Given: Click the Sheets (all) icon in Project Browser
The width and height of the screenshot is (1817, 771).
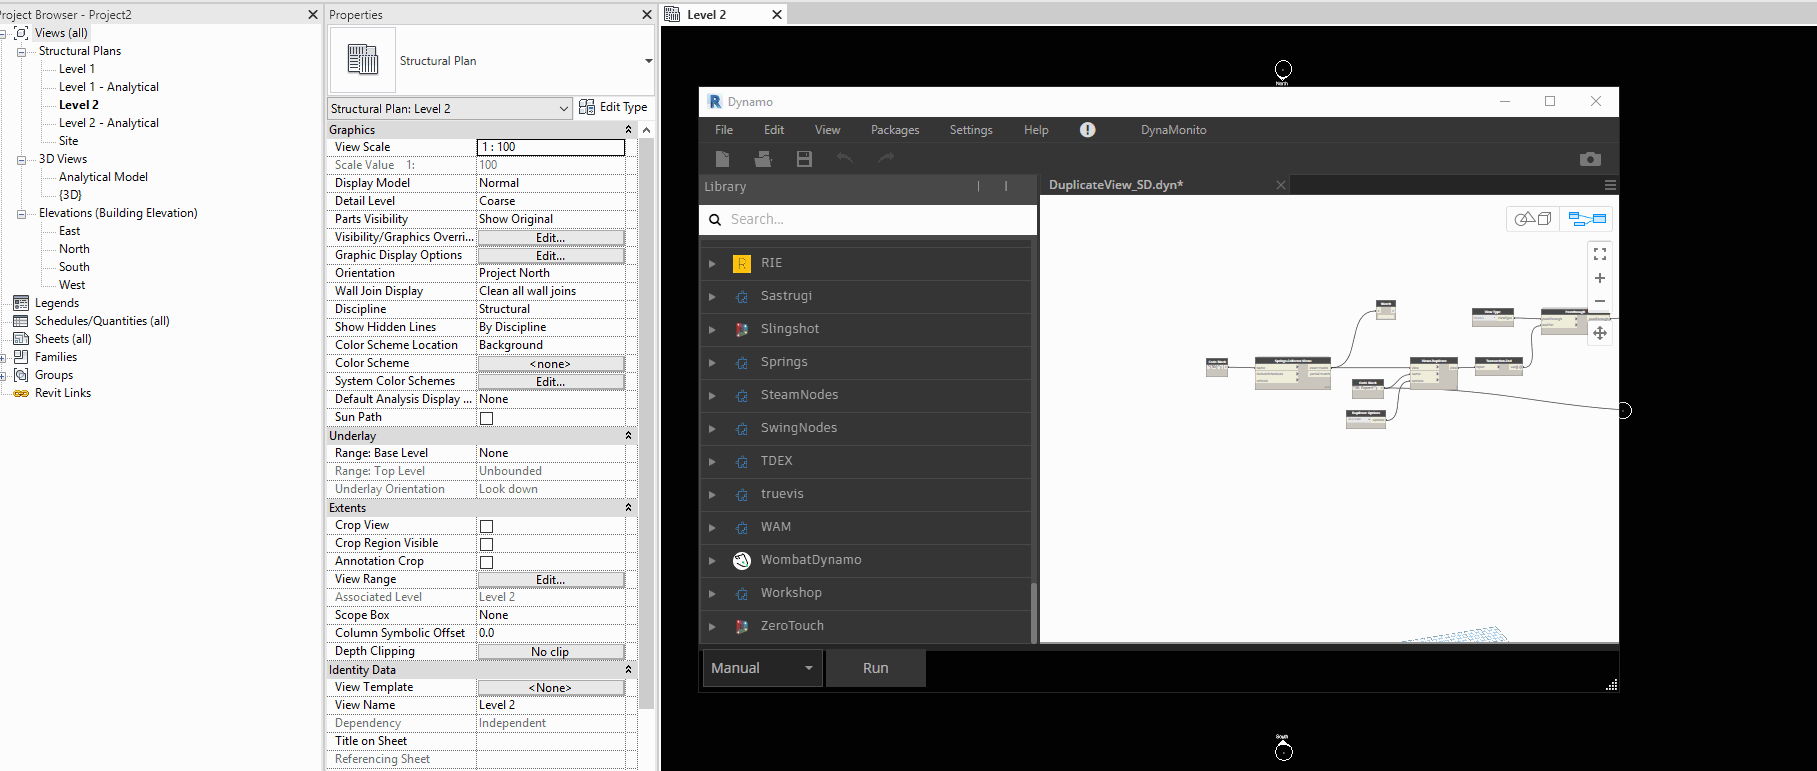Looking at the screenshot, I should click(21, 339).
